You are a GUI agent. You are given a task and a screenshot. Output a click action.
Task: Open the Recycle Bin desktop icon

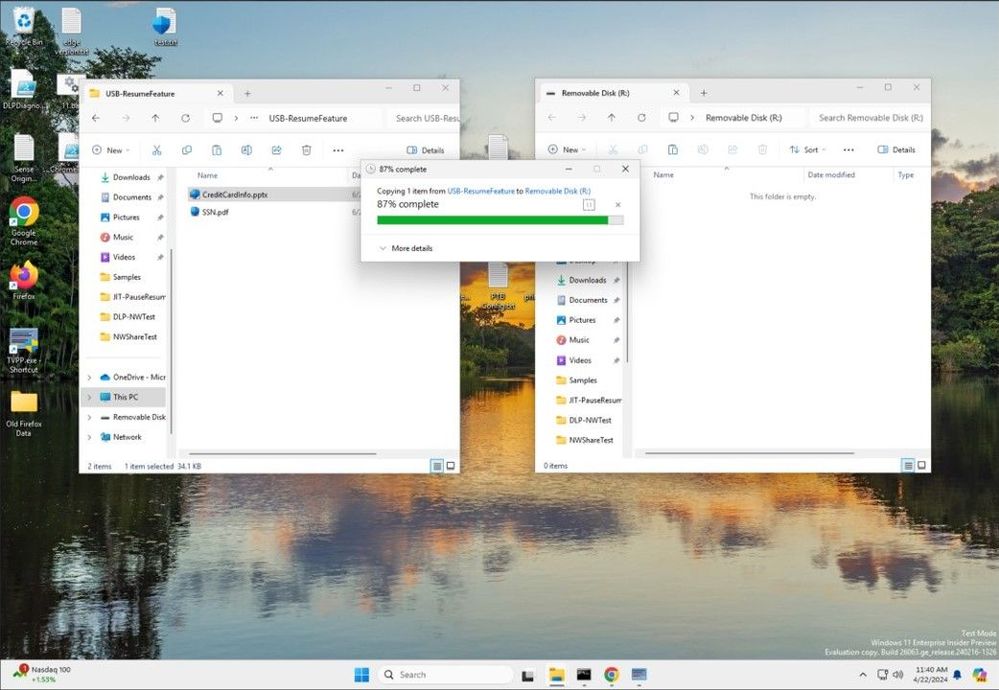coord(24,27)
